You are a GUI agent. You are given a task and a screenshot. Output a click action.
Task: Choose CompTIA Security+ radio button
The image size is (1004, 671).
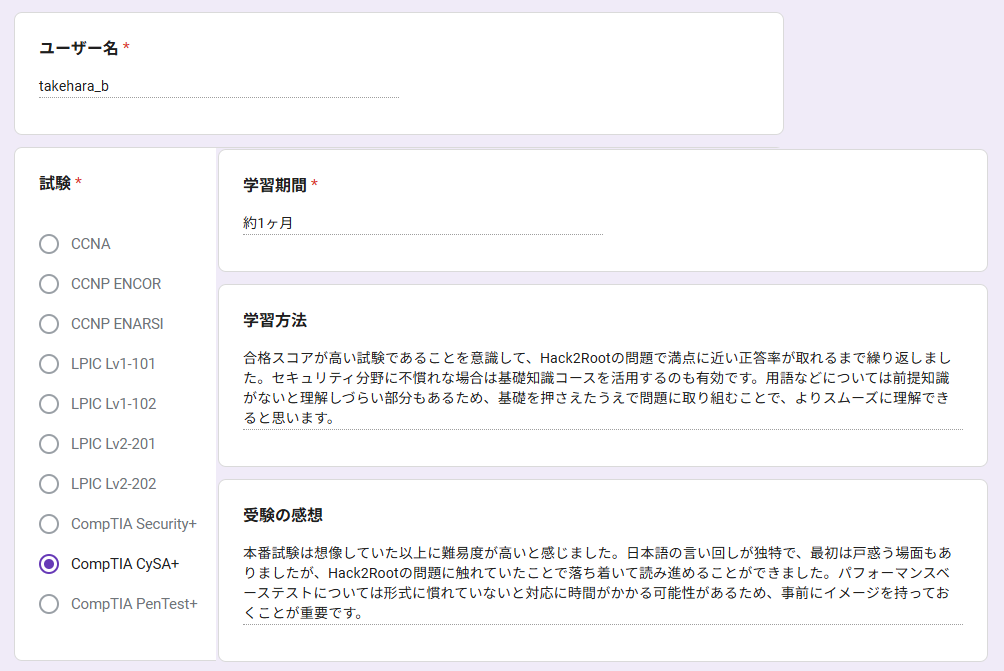pos(49,524)
